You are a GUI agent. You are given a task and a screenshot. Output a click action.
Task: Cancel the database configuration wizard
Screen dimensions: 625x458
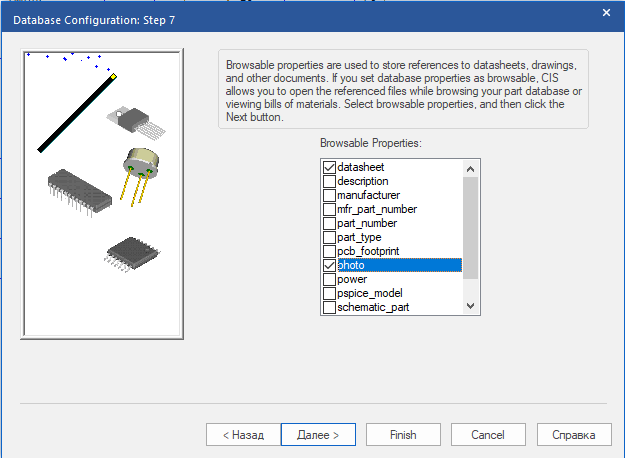point(488,435)
